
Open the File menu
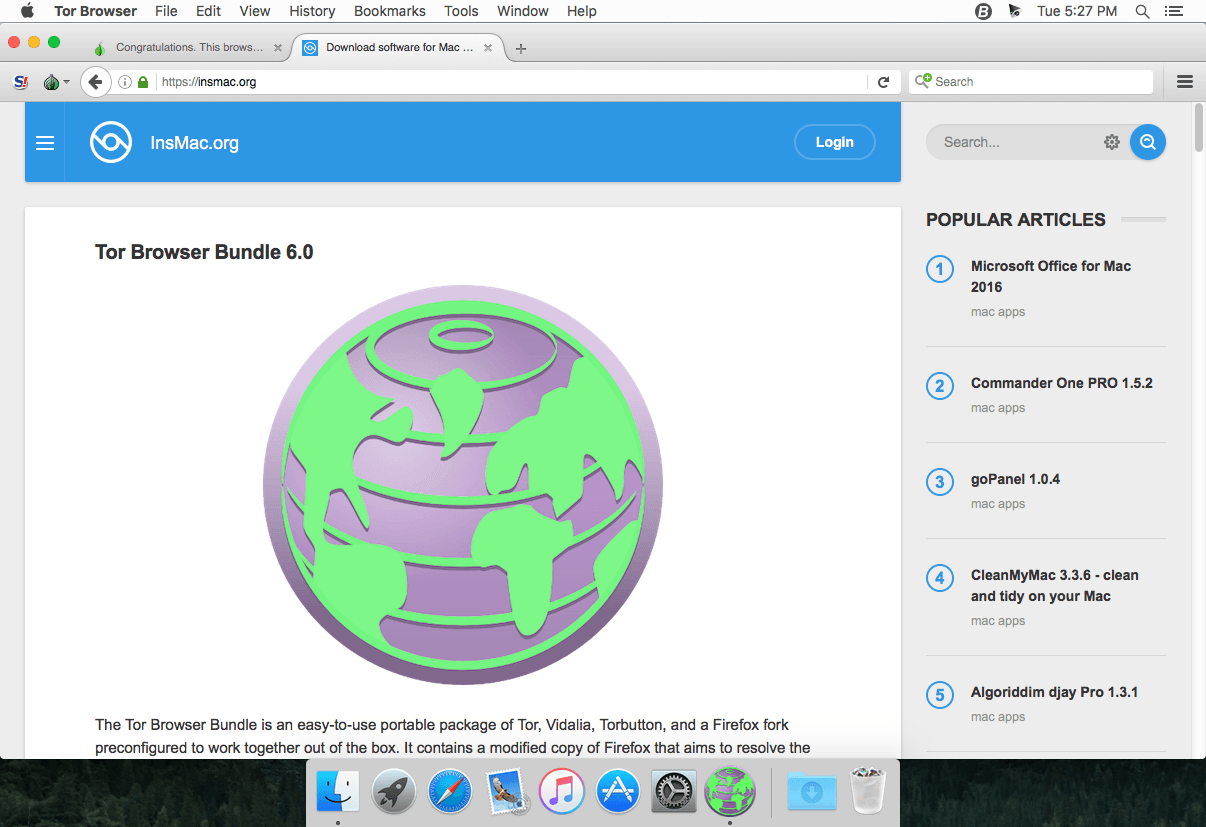(167, 11)
